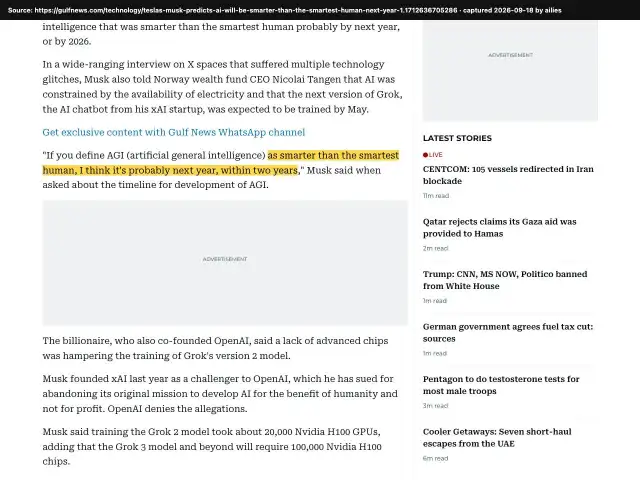Click the '2m read' label under Qatar story
The image size is (640, 480).
click(x=436, y=248)
